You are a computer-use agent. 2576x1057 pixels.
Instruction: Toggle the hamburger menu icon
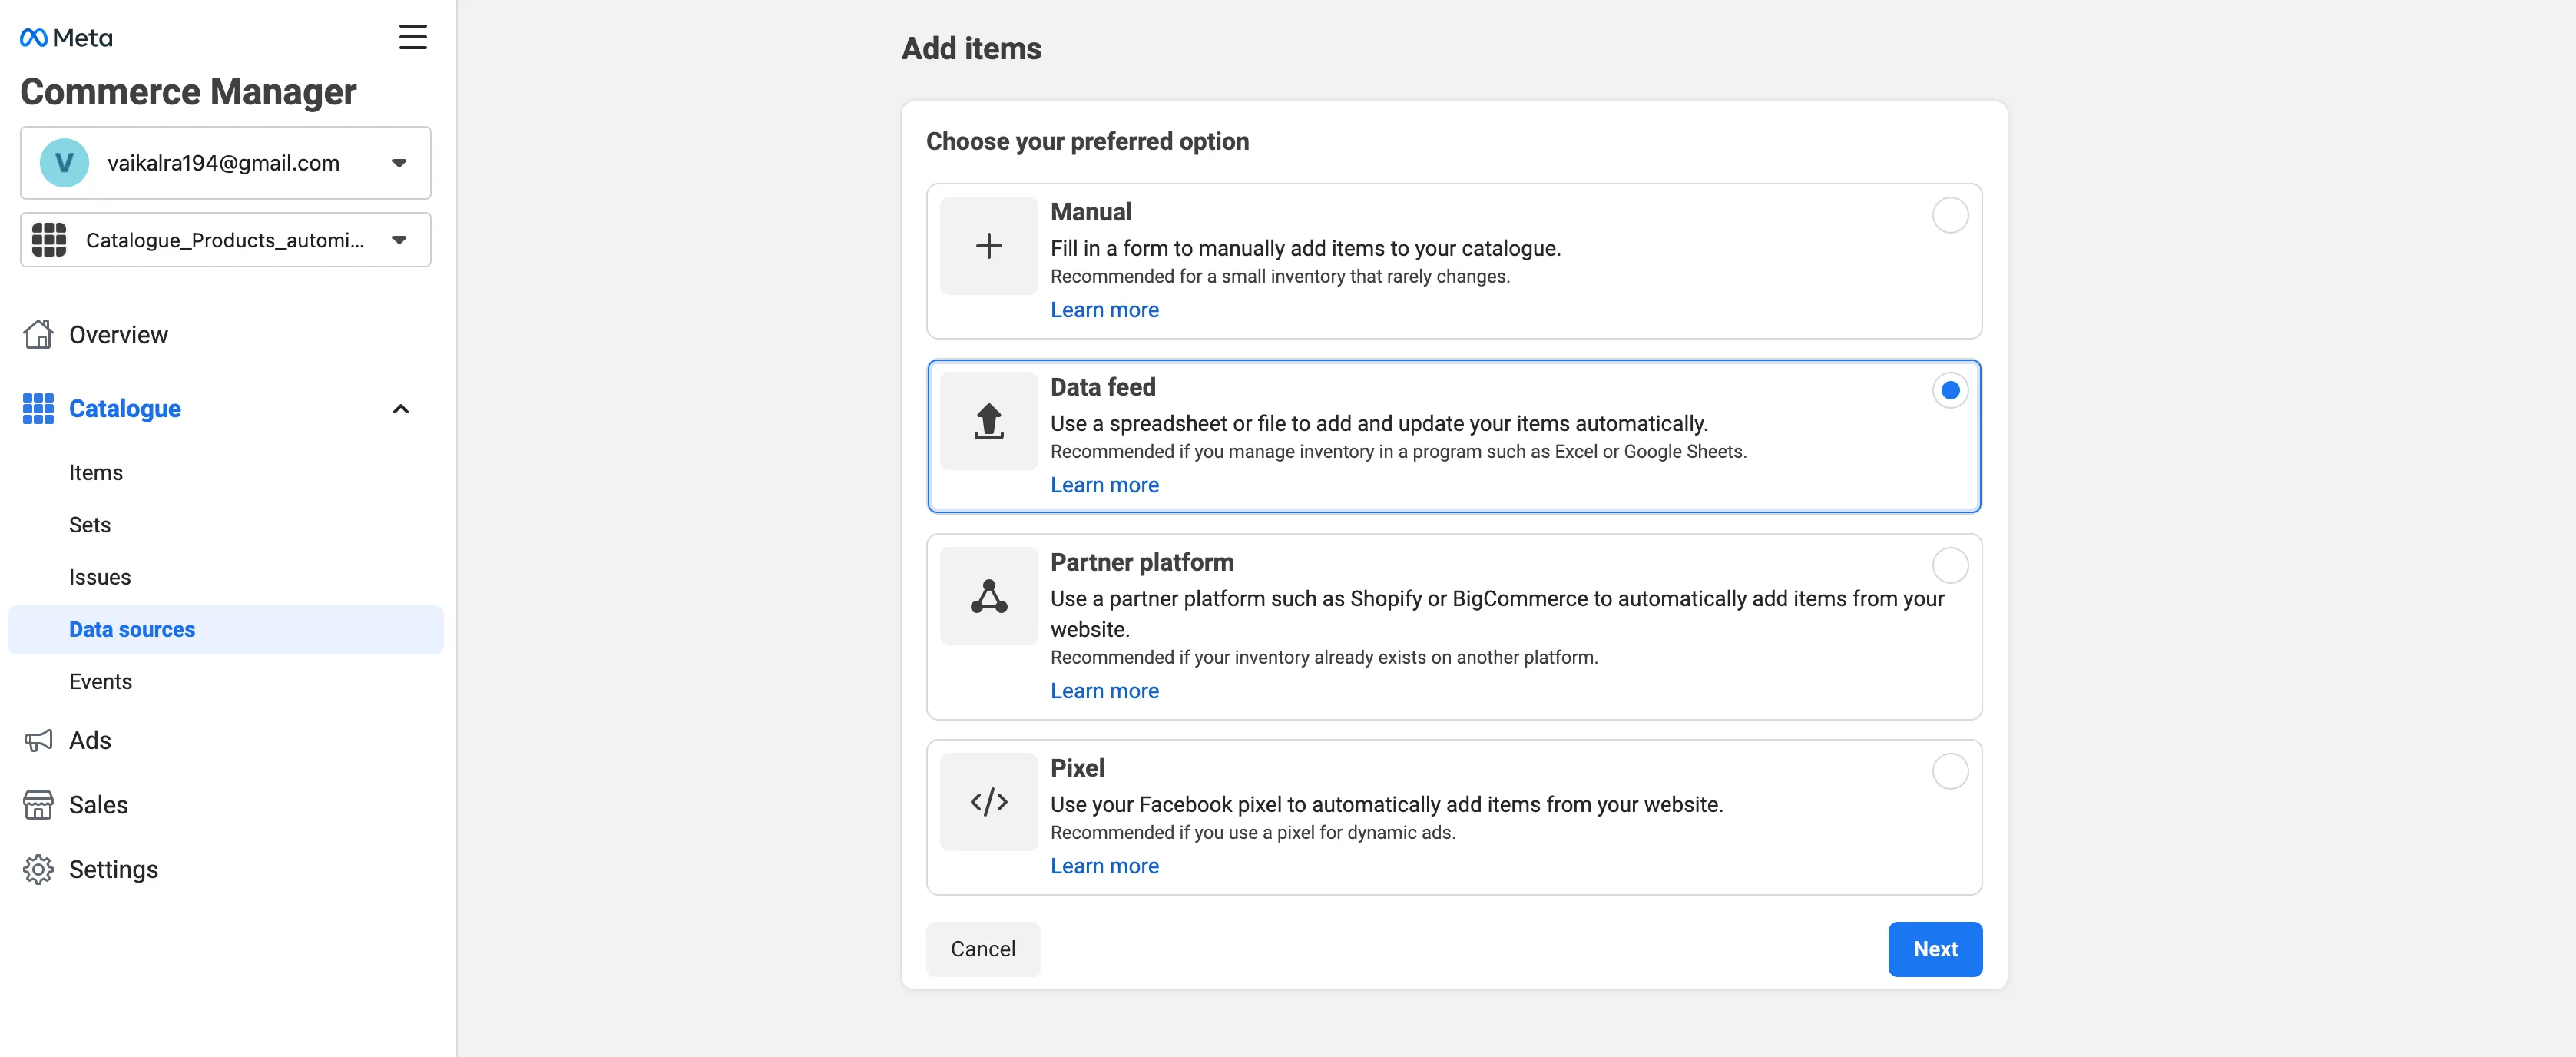point(412,37)
